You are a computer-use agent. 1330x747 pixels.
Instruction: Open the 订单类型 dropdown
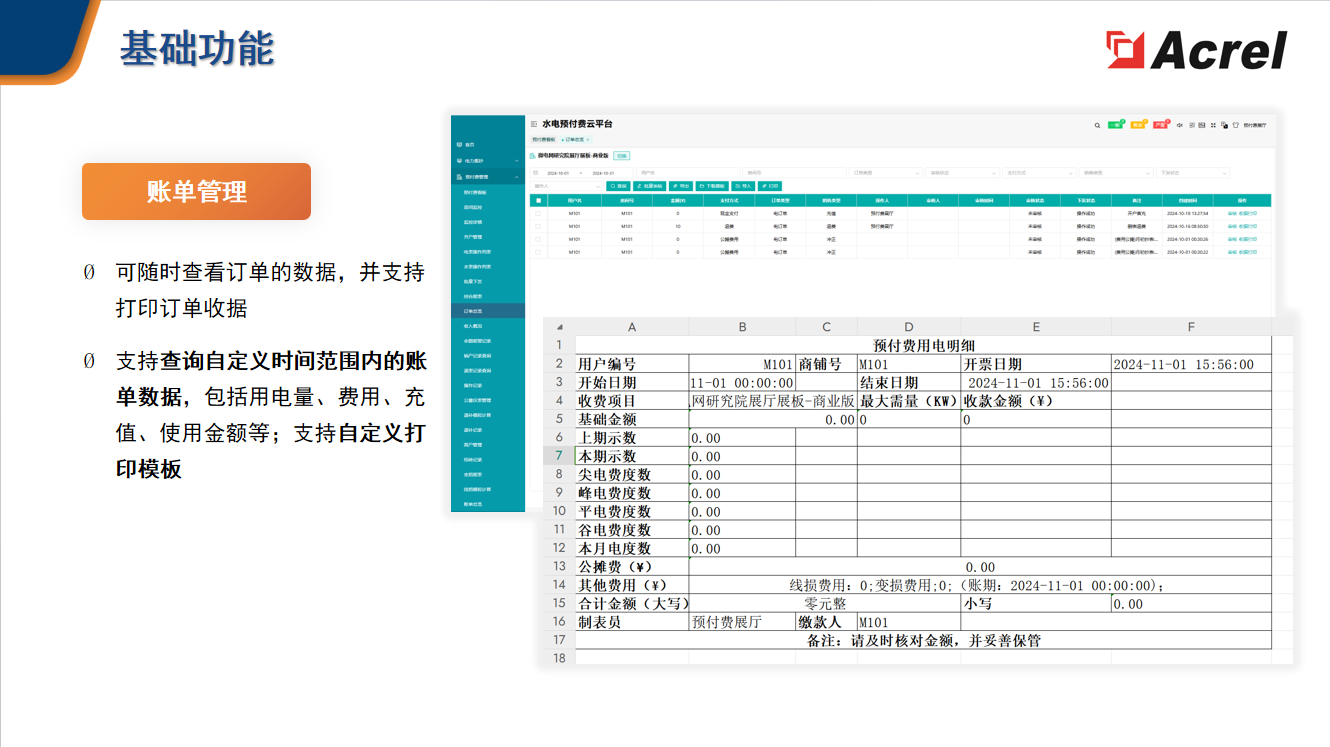point(886,173)
